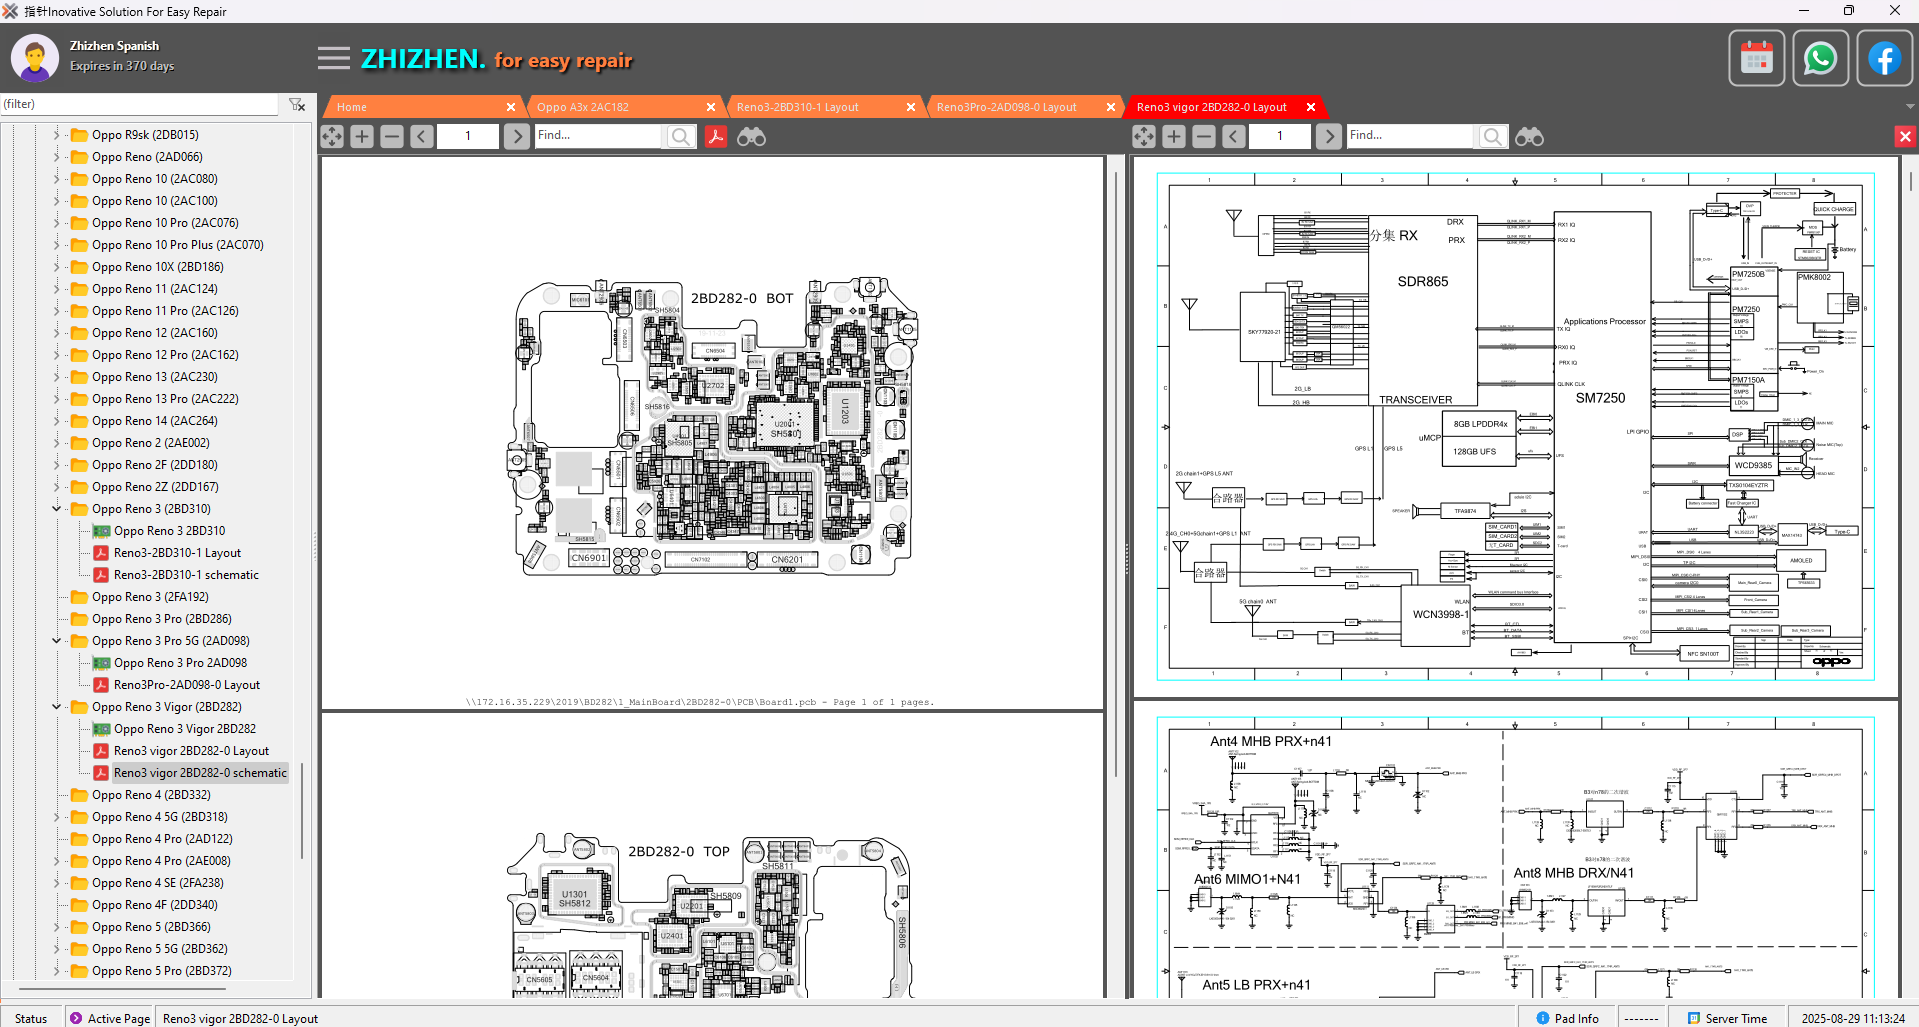Collapse the Oppo Reno 3 (2BD310) folder

point(57,509)
